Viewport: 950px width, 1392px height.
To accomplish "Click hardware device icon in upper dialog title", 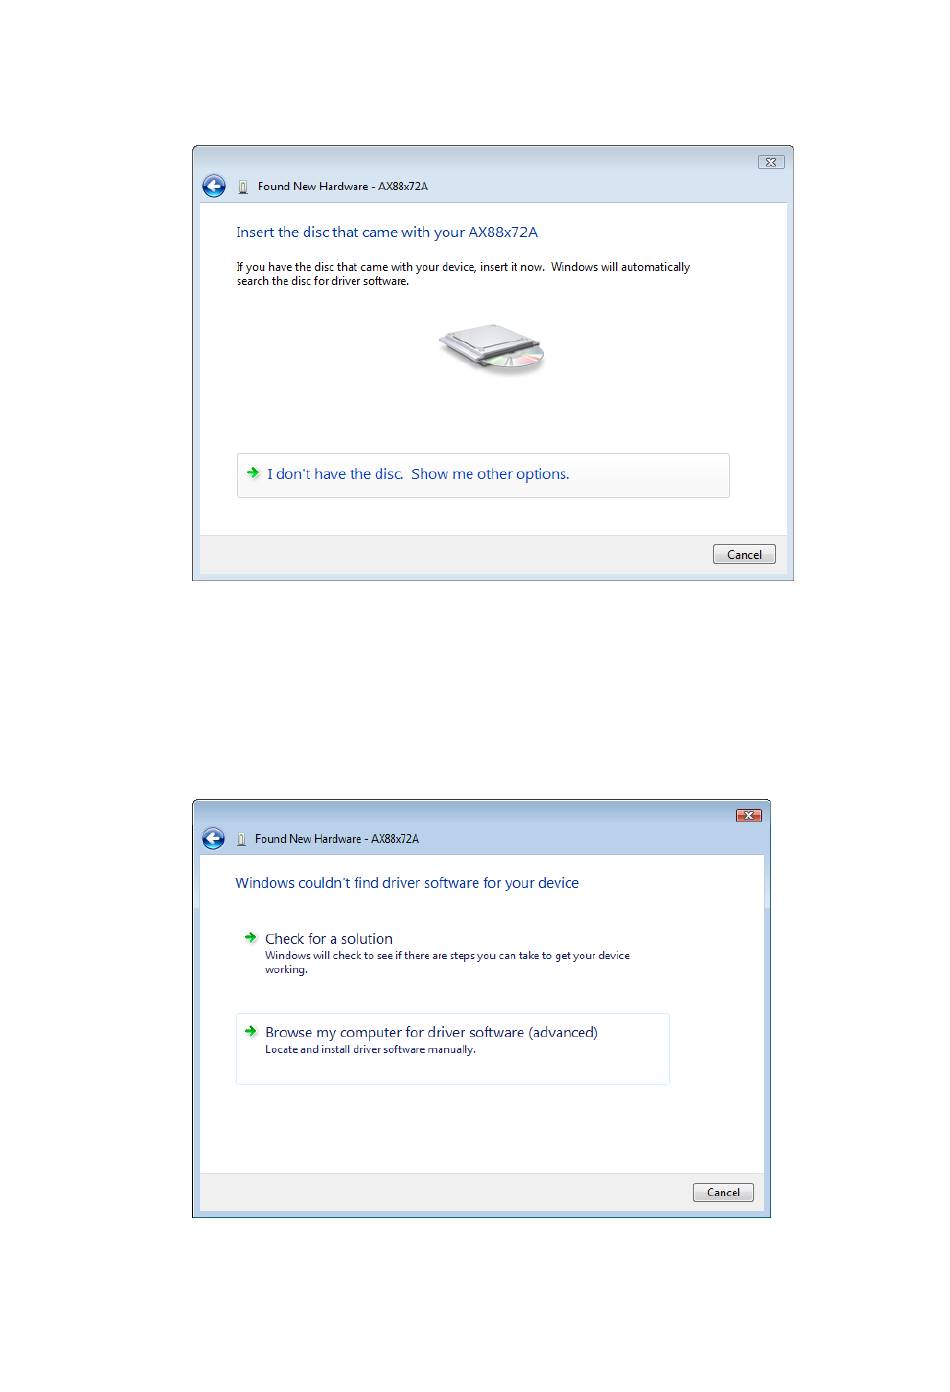I will (243, 187).
